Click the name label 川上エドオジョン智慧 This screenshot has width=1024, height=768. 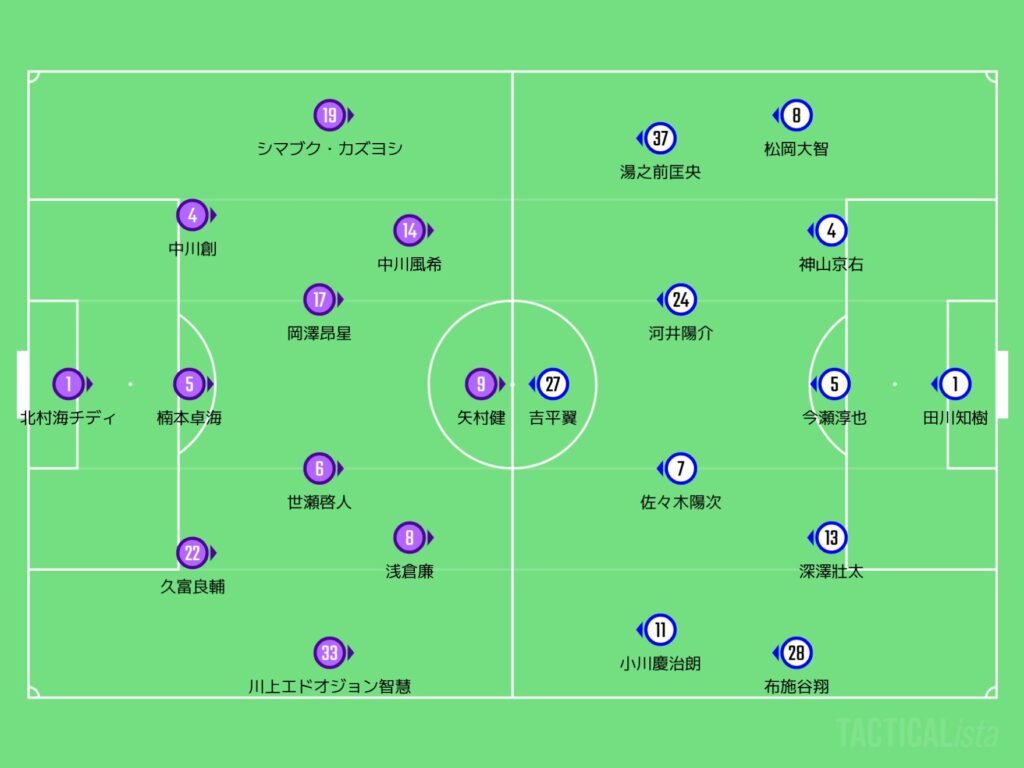[330, 687]
